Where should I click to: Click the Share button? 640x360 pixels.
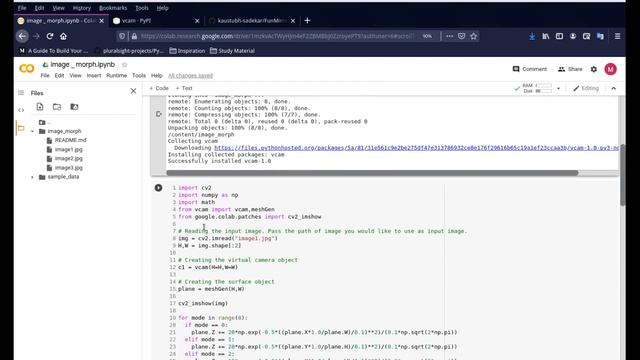pyautogui.click(x=570, y=69)
